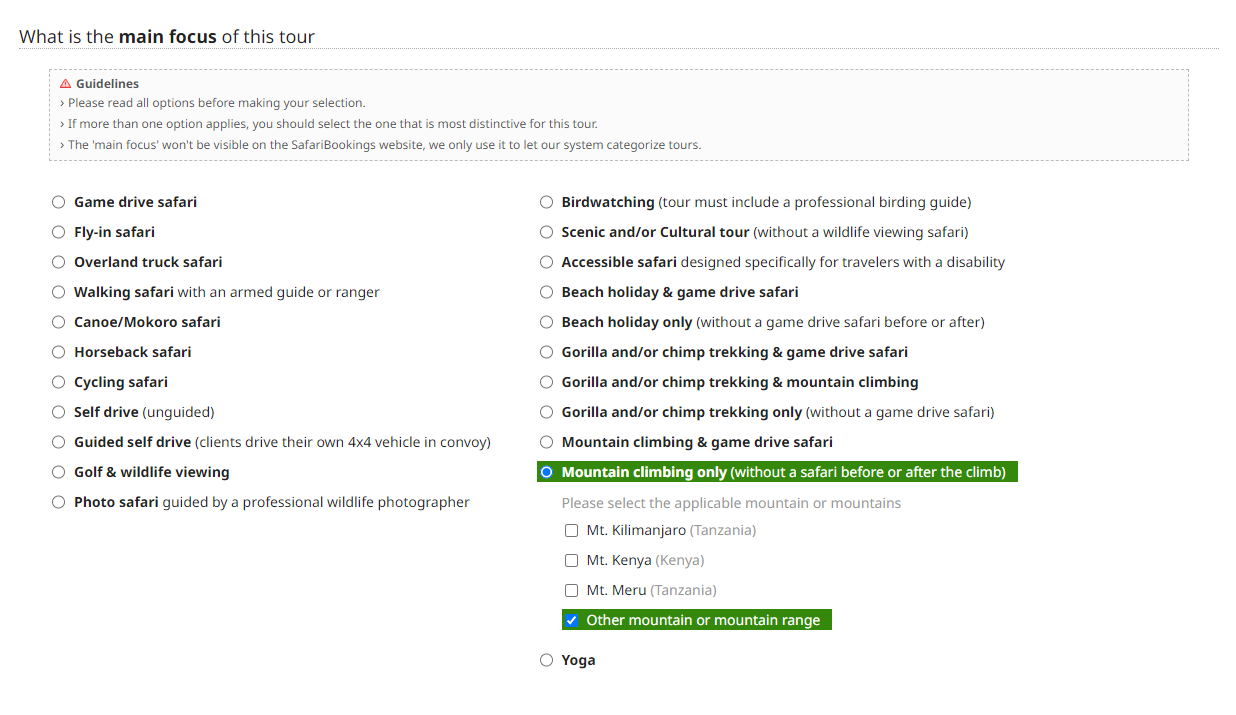Image resolution: width=1236 pixels, height=715 pixels.
Task: Select Beach holiday & game drive safari
Action: click(546, 292)
